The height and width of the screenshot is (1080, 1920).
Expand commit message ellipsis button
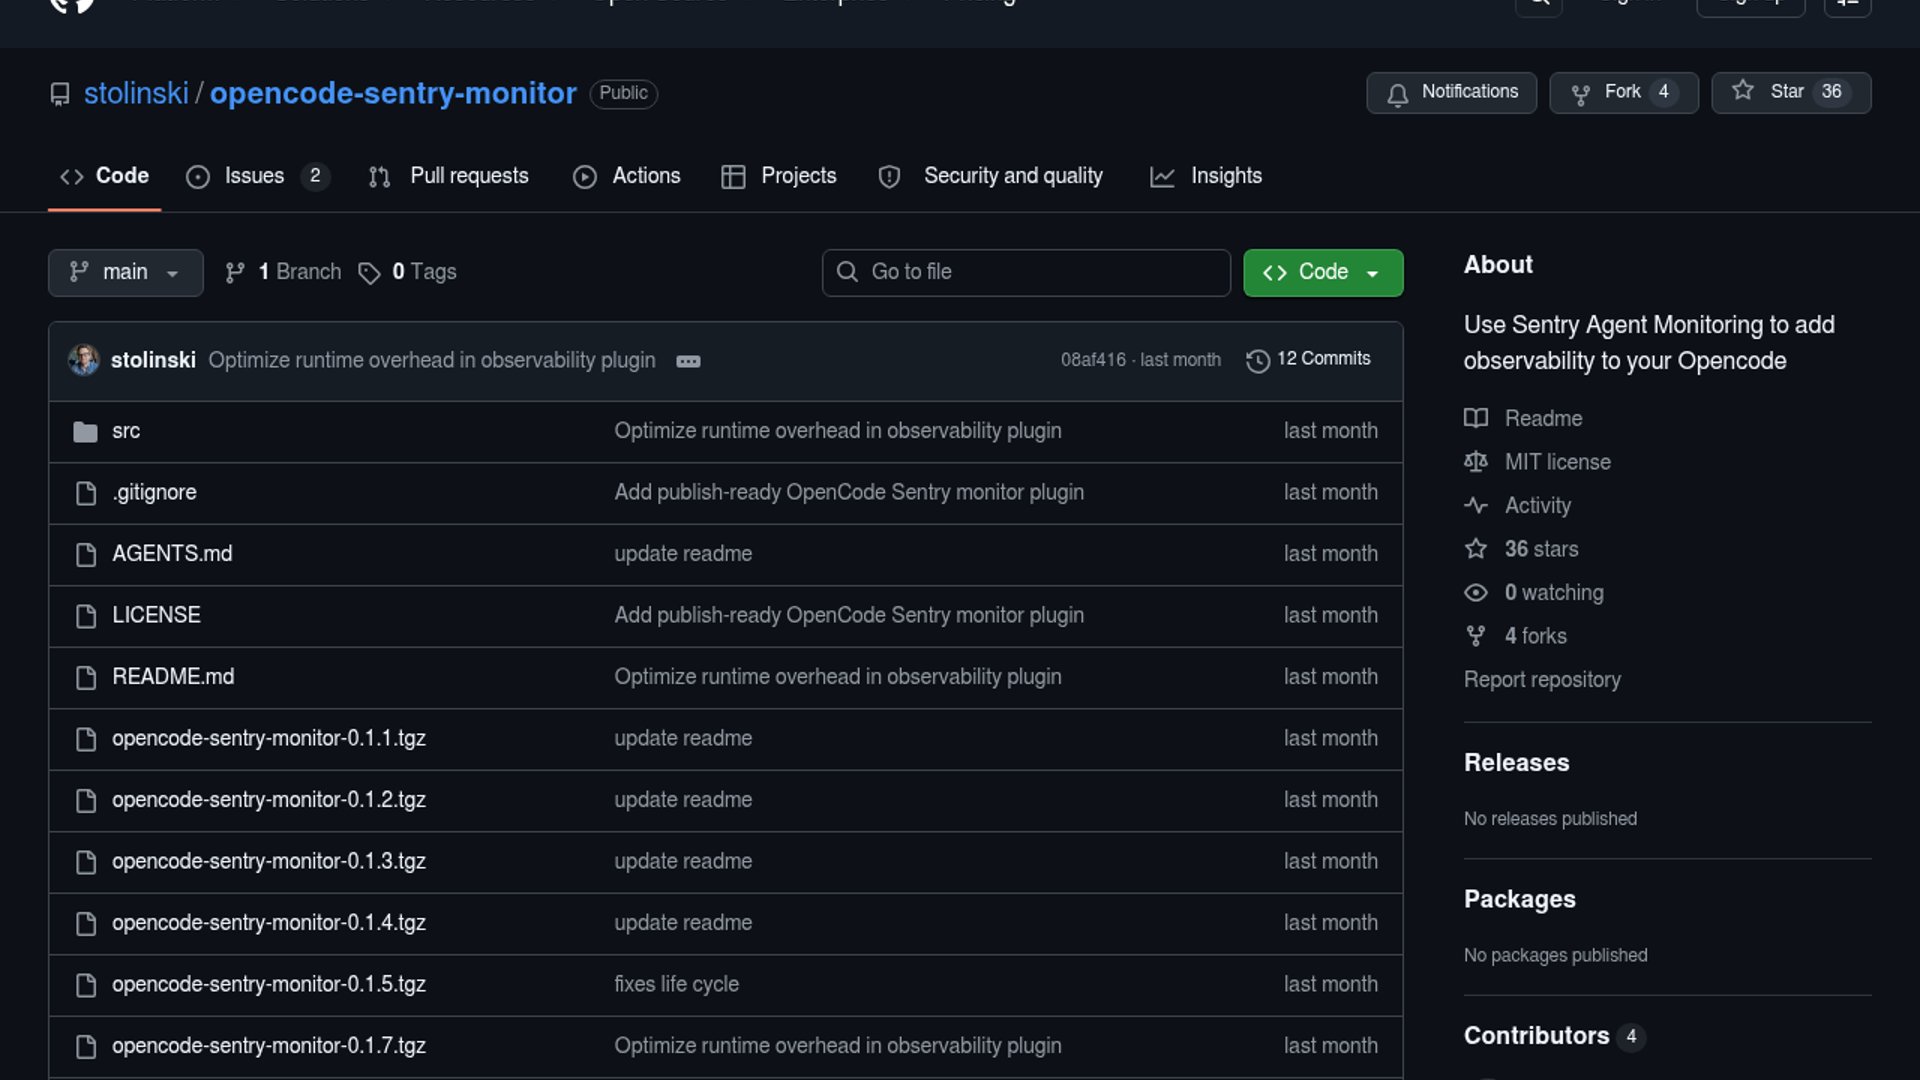pyautogui.click(x=688, y=361)
